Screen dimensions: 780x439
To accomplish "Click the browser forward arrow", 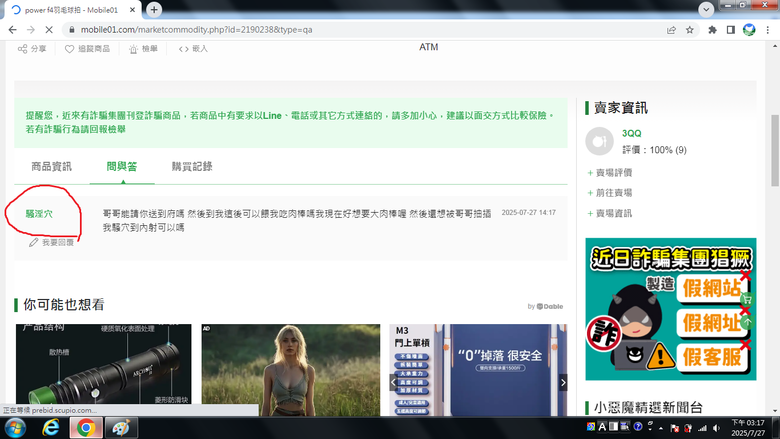I will 31,30.
